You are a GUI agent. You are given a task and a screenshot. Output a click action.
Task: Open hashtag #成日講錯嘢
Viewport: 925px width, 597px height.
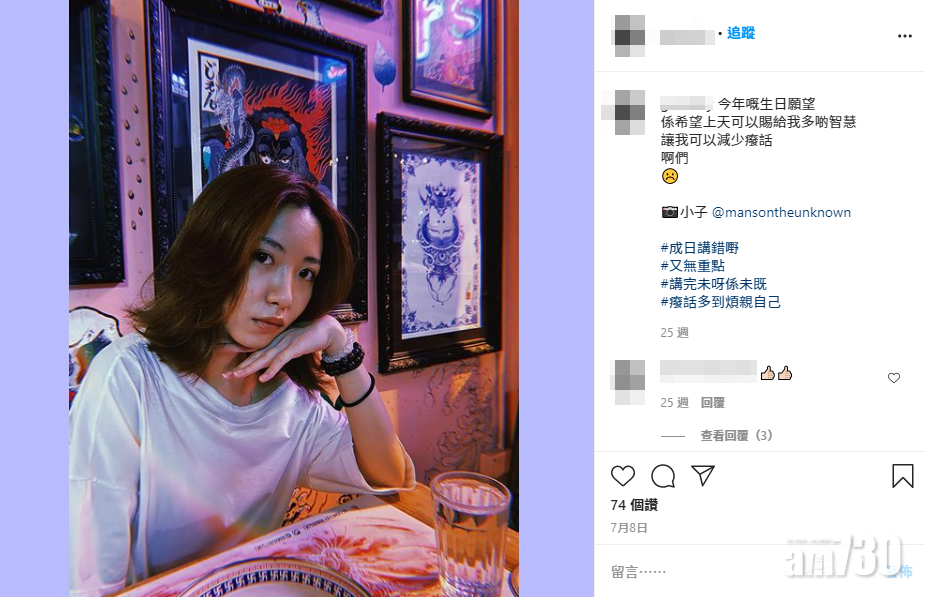tap(700, 248)
